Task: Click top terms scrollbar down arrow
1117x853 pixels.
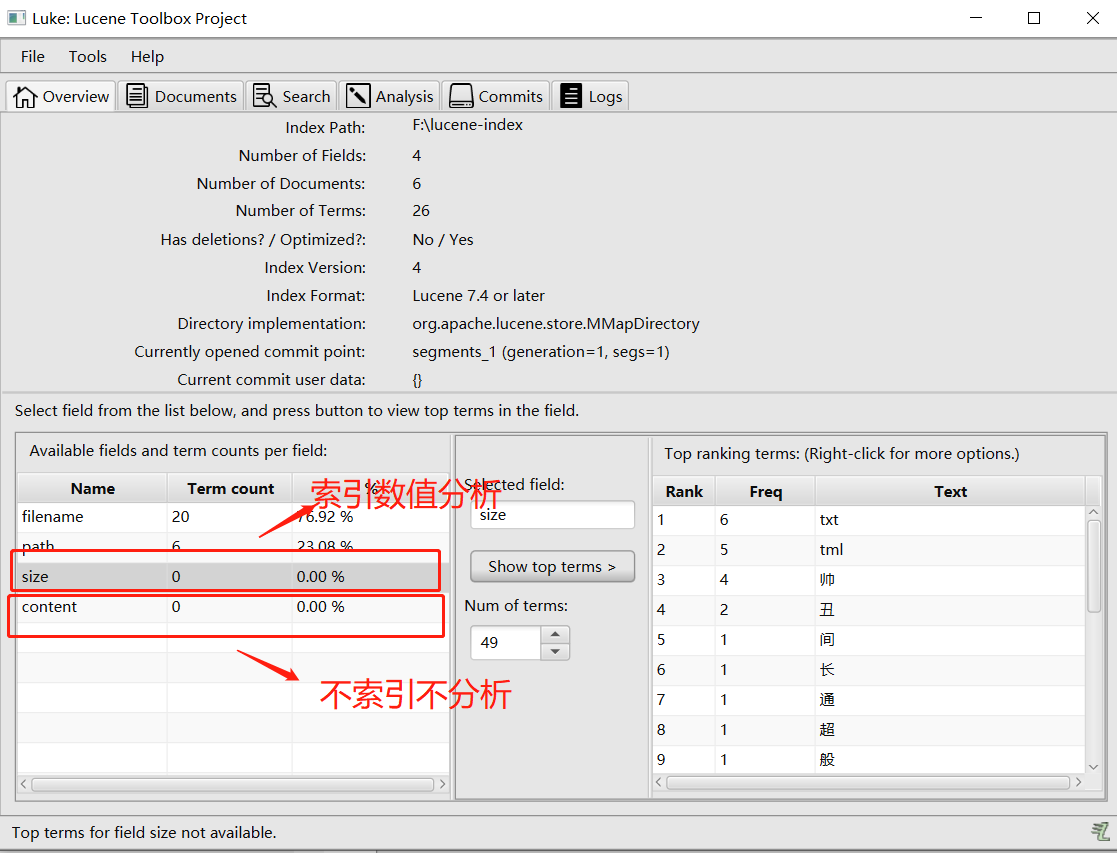Action: coord(1094,767)
